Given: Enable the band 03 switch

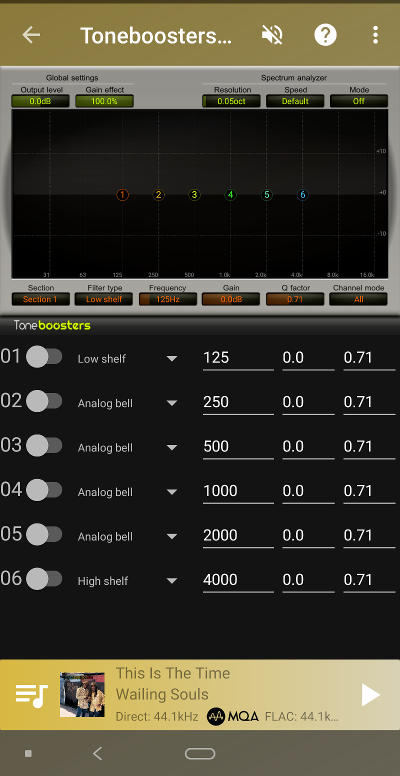Looking at the screenshot, I should [x=44, y=446].
